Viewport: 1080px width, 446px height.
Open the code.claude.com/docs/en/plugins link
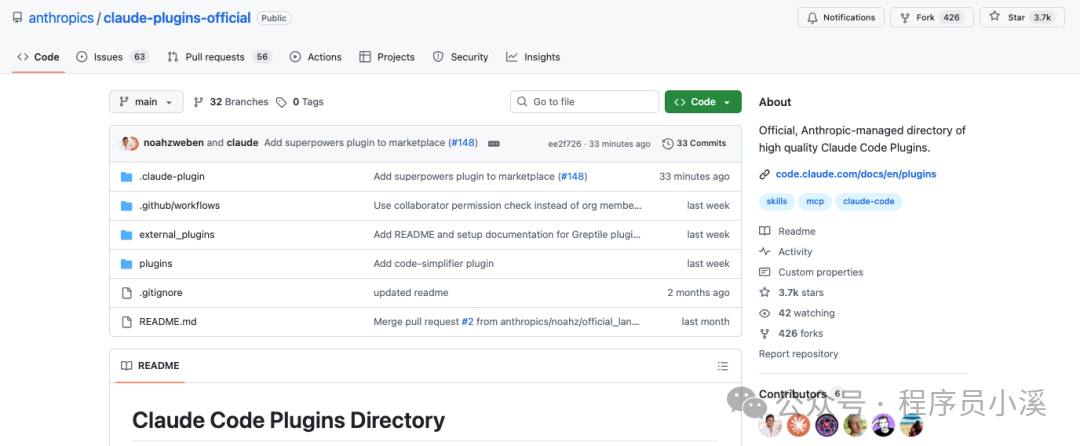click(x=856, y=174)
